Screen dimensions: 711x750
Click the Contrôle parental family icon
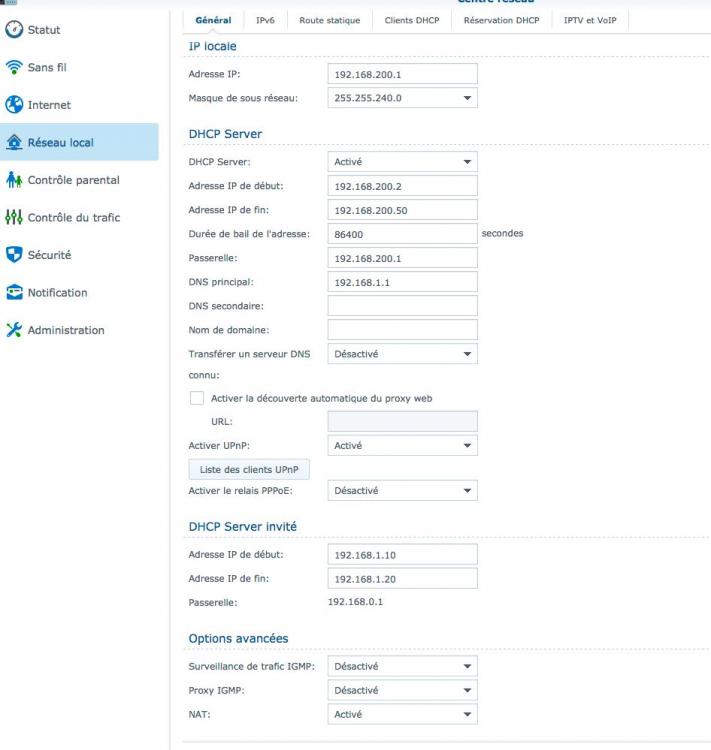click(14, 180)
